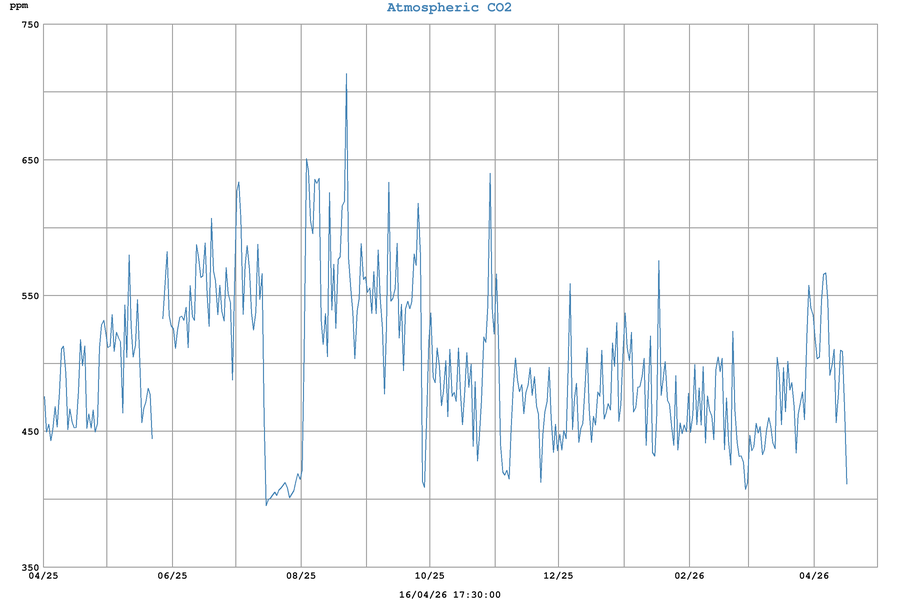Image resolution: width=900 pixels, height=600 pixels.
Task: Click the 04/25 x-axis date label
Action: pos(44,576)
